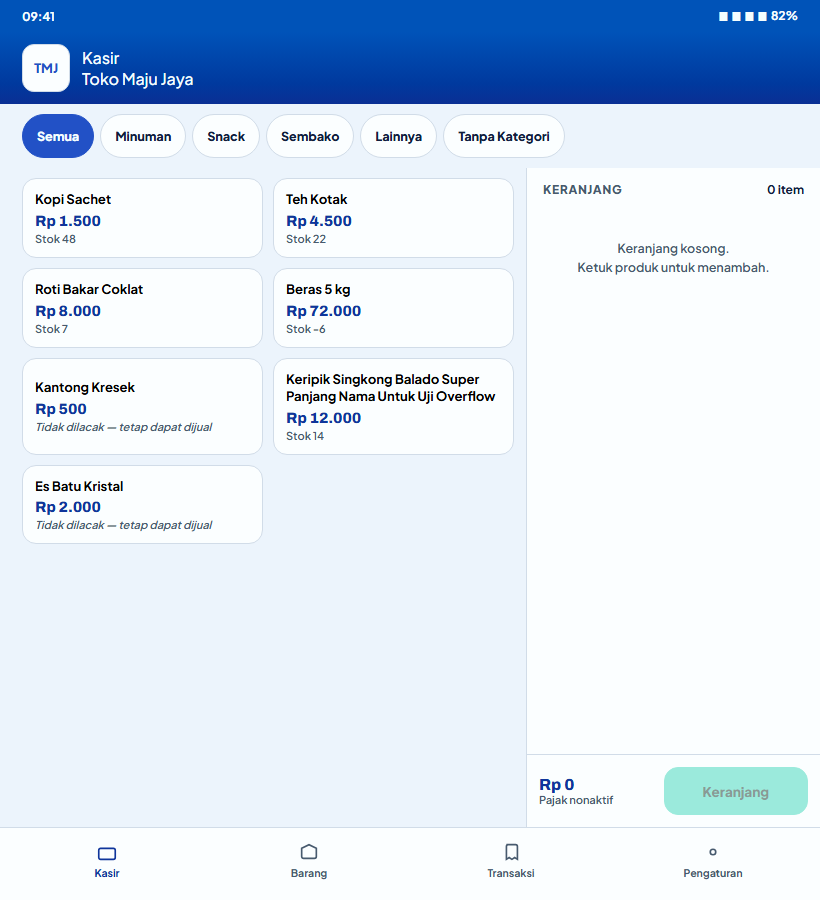This screenshot has height=900, width=820.
Task: Tap the Pengaturan label in bottom navigation
Action: (x=713, y=873)
